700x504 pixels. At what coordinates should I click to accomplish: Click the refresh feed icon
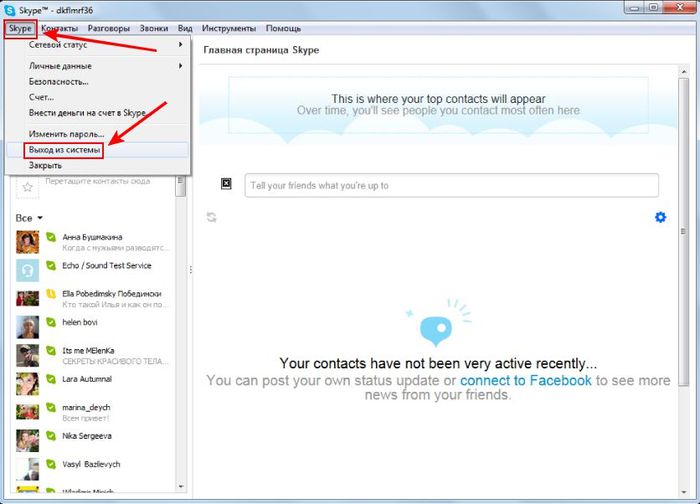tap(211, 217)
